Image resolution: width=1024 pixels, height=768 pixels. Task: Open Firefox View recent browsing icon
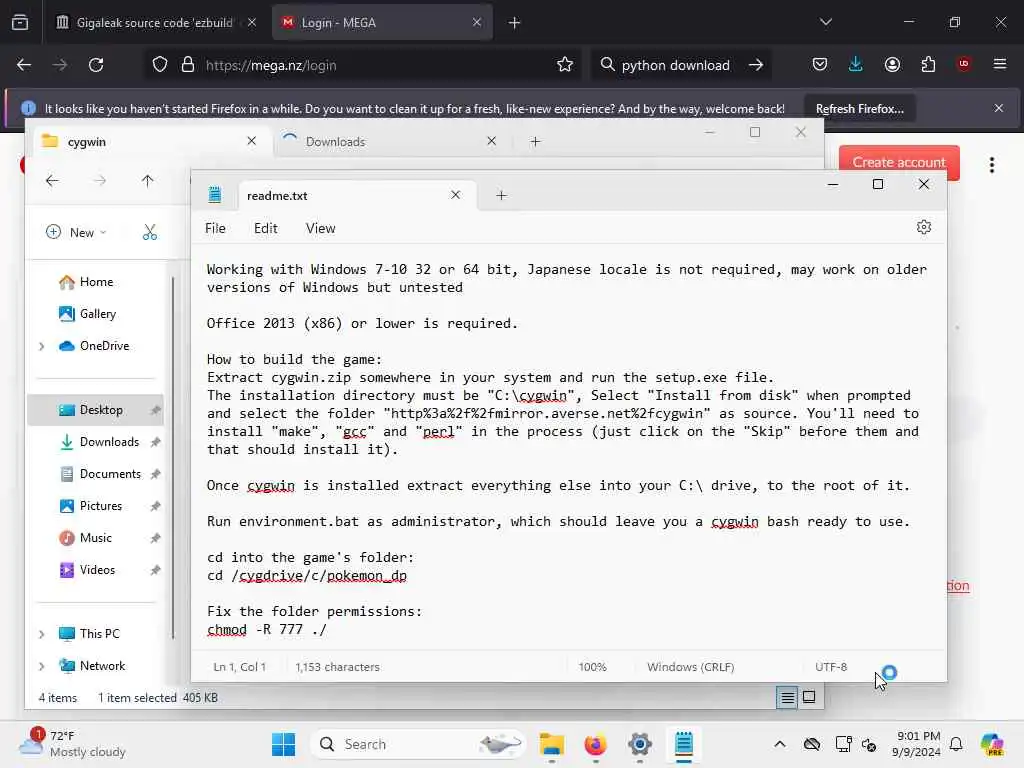coord(20,22)
